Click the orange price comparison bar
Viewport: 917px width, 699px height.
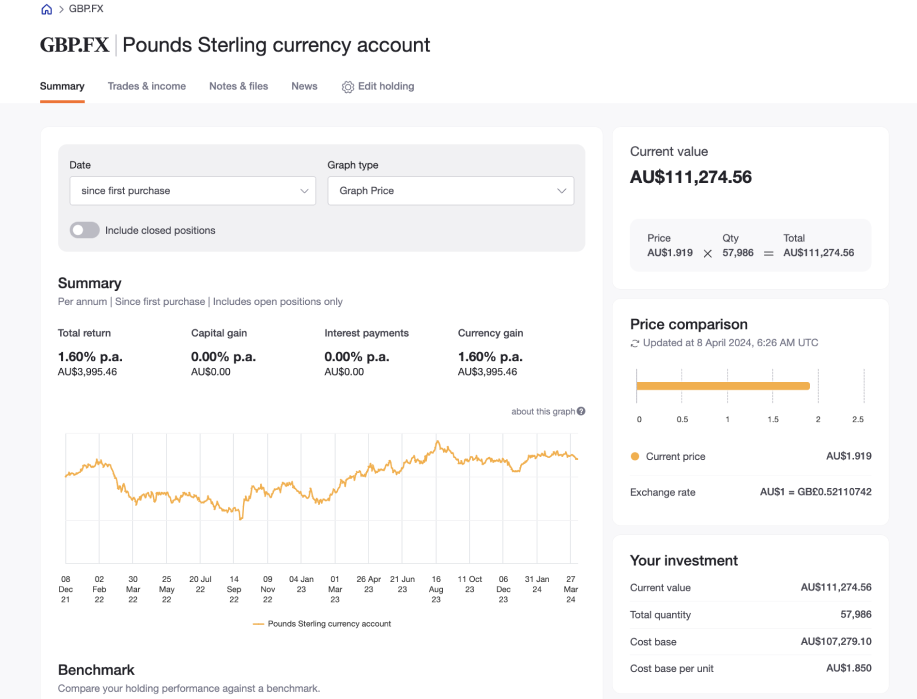(725, 385)
